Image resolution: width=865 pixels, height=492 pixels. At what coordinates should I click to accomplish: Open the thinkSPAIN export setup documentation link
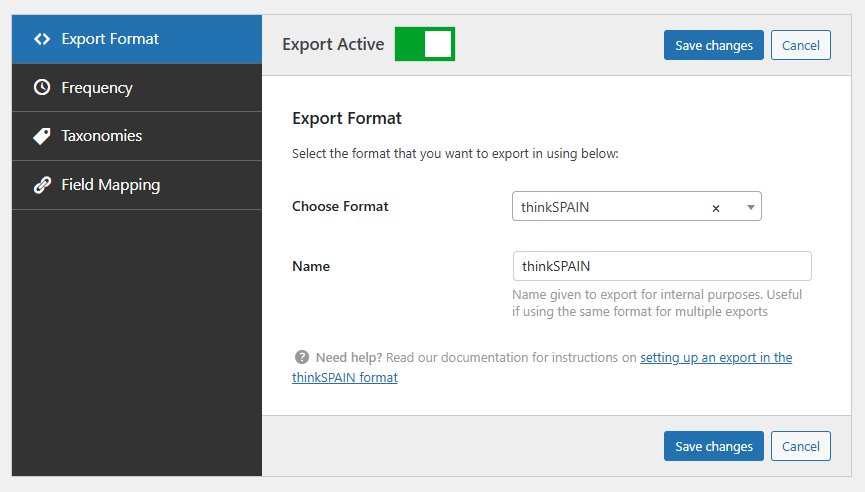(x=715, y=357)
